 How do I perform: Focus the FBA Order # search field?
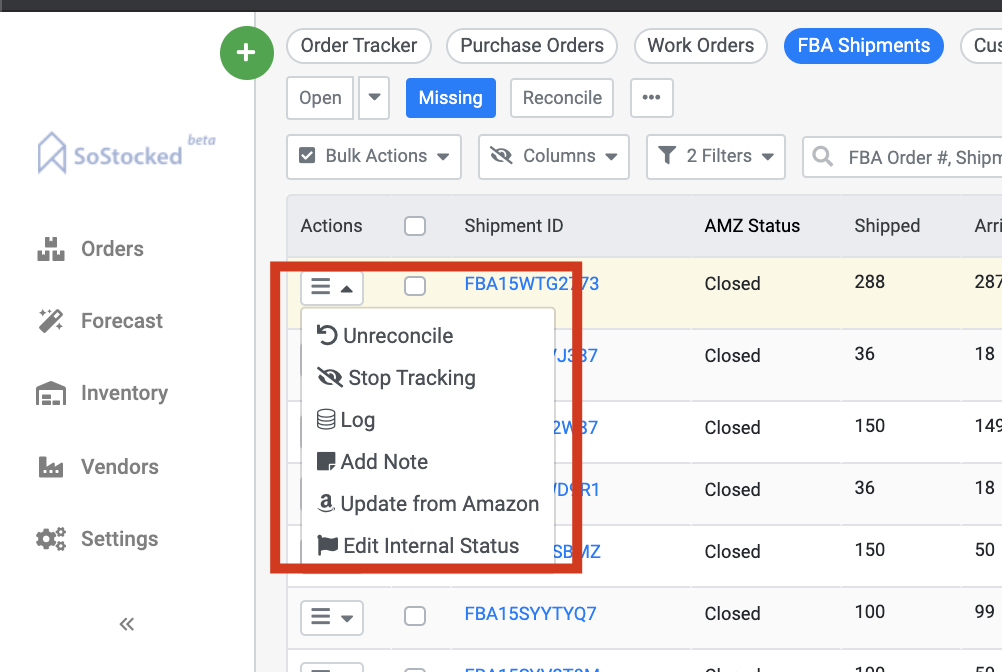coord(902,157)
